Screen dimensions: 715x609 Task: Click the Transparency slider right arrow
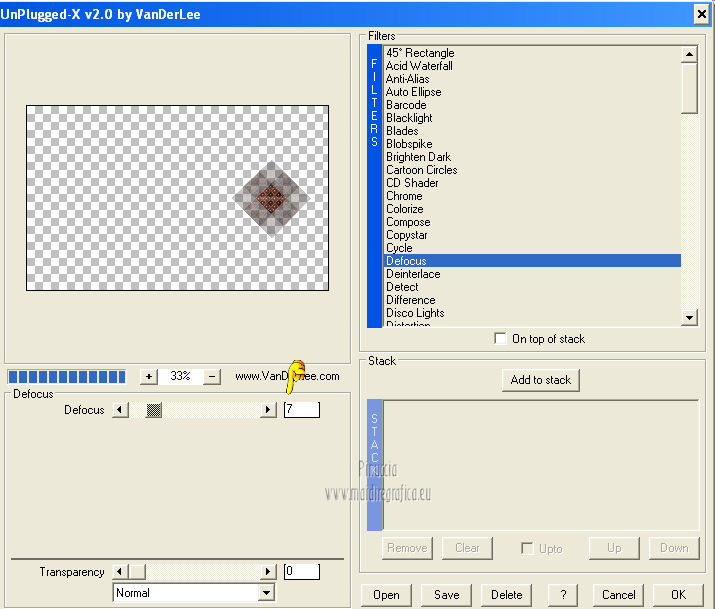pos(268,572)
